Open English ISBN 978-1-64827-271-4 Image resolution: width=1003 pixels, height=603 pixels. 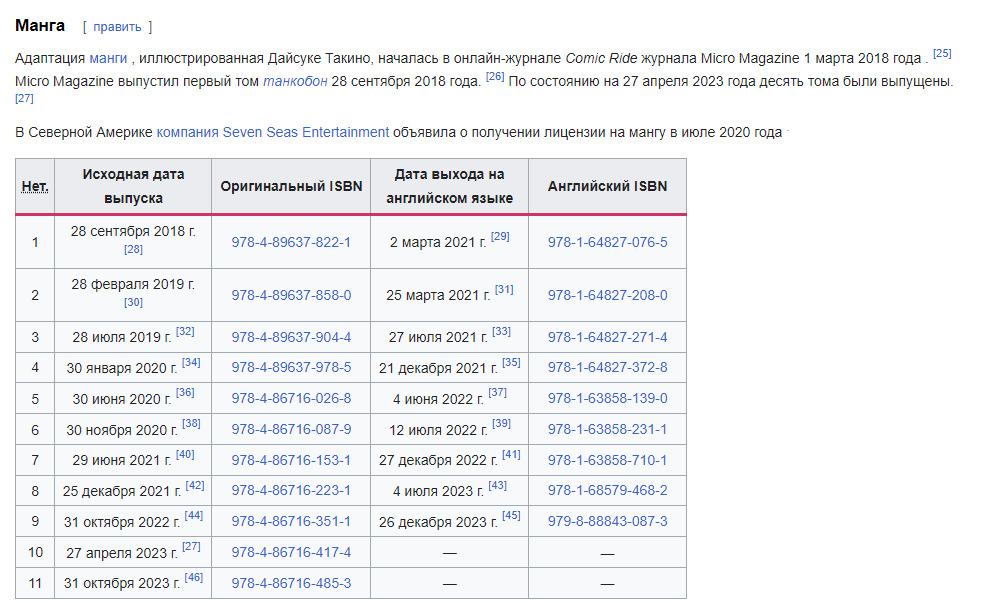pos(607,337)
